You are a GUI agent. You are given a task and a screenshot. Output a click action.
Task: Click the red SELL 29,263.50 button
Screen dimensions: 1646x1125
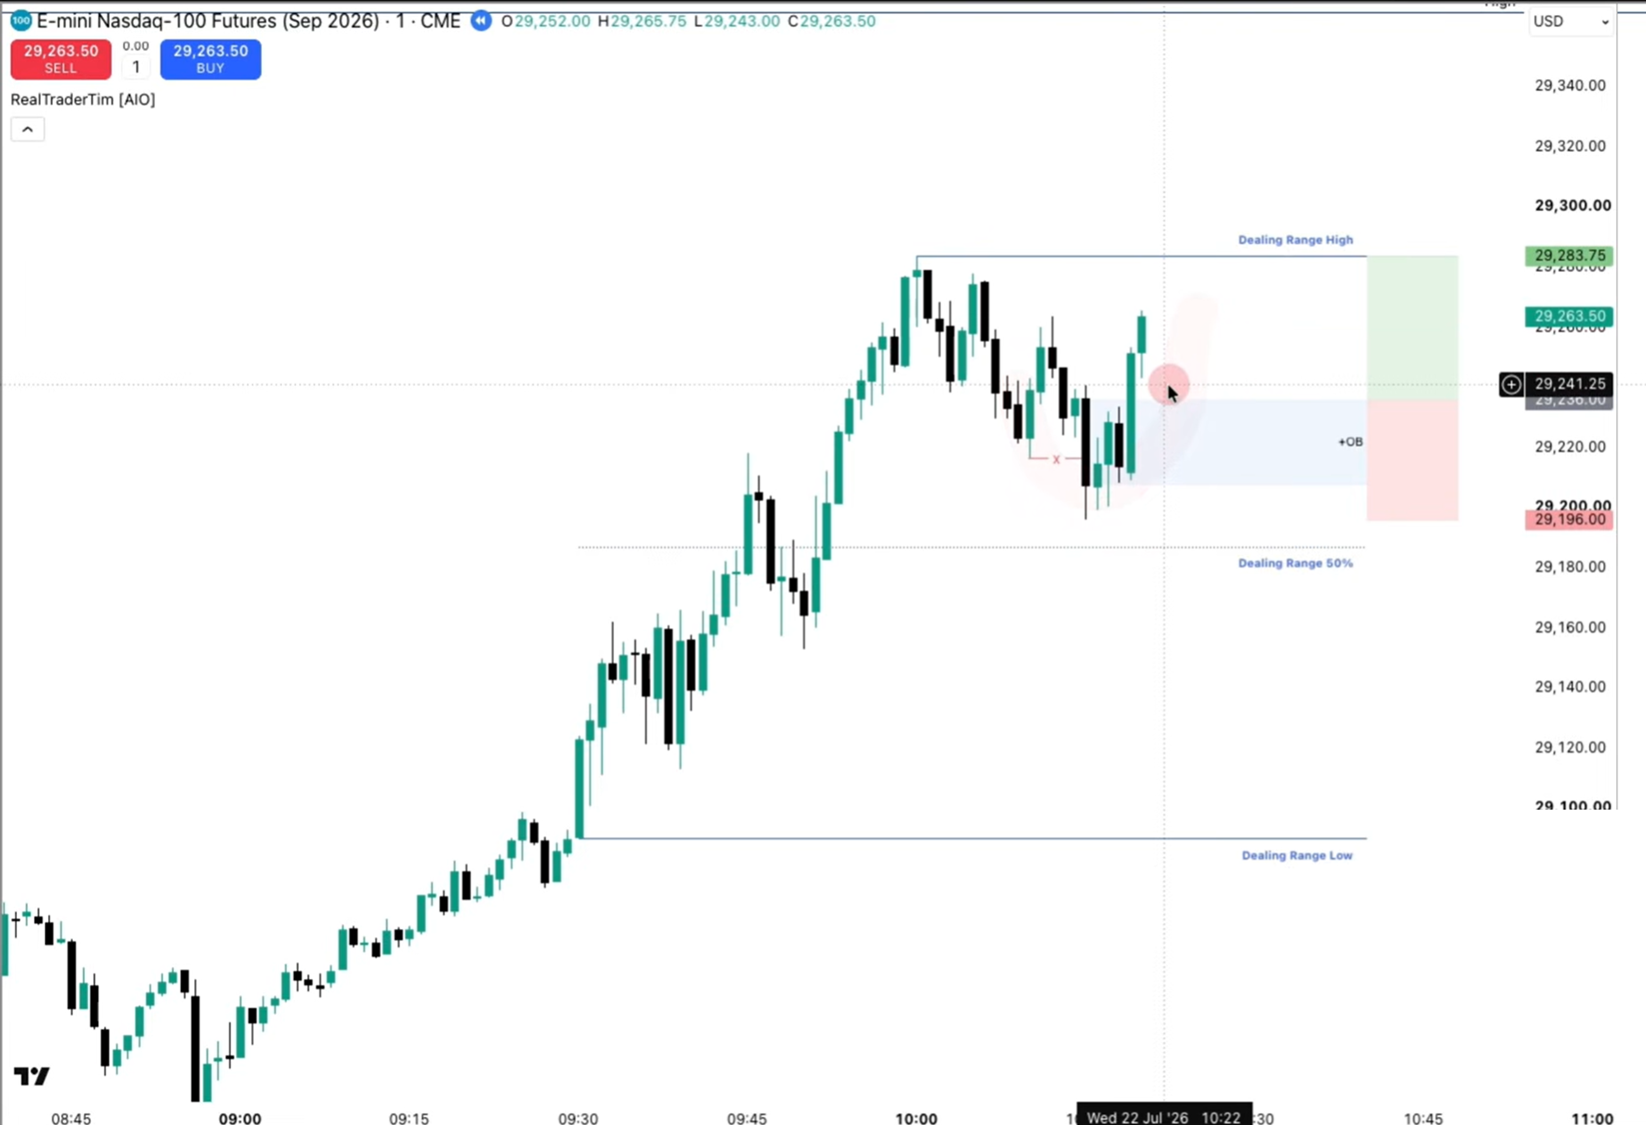tap(60, 59)
